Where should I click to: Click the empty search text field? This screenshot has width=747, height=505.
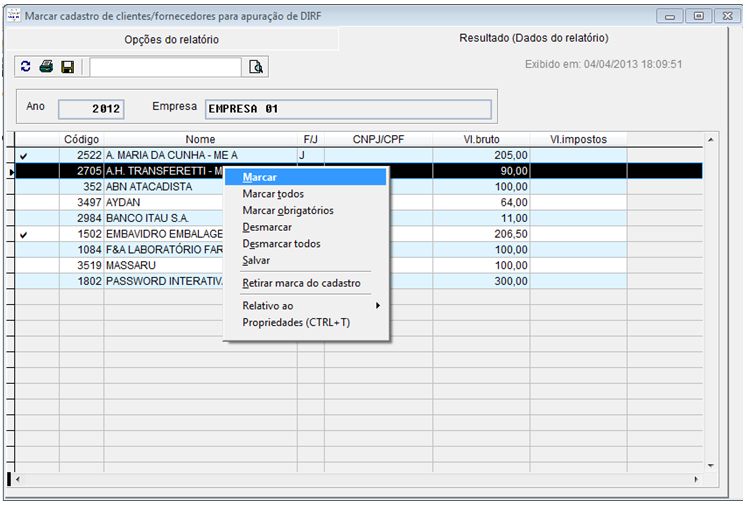coord(165,67)
